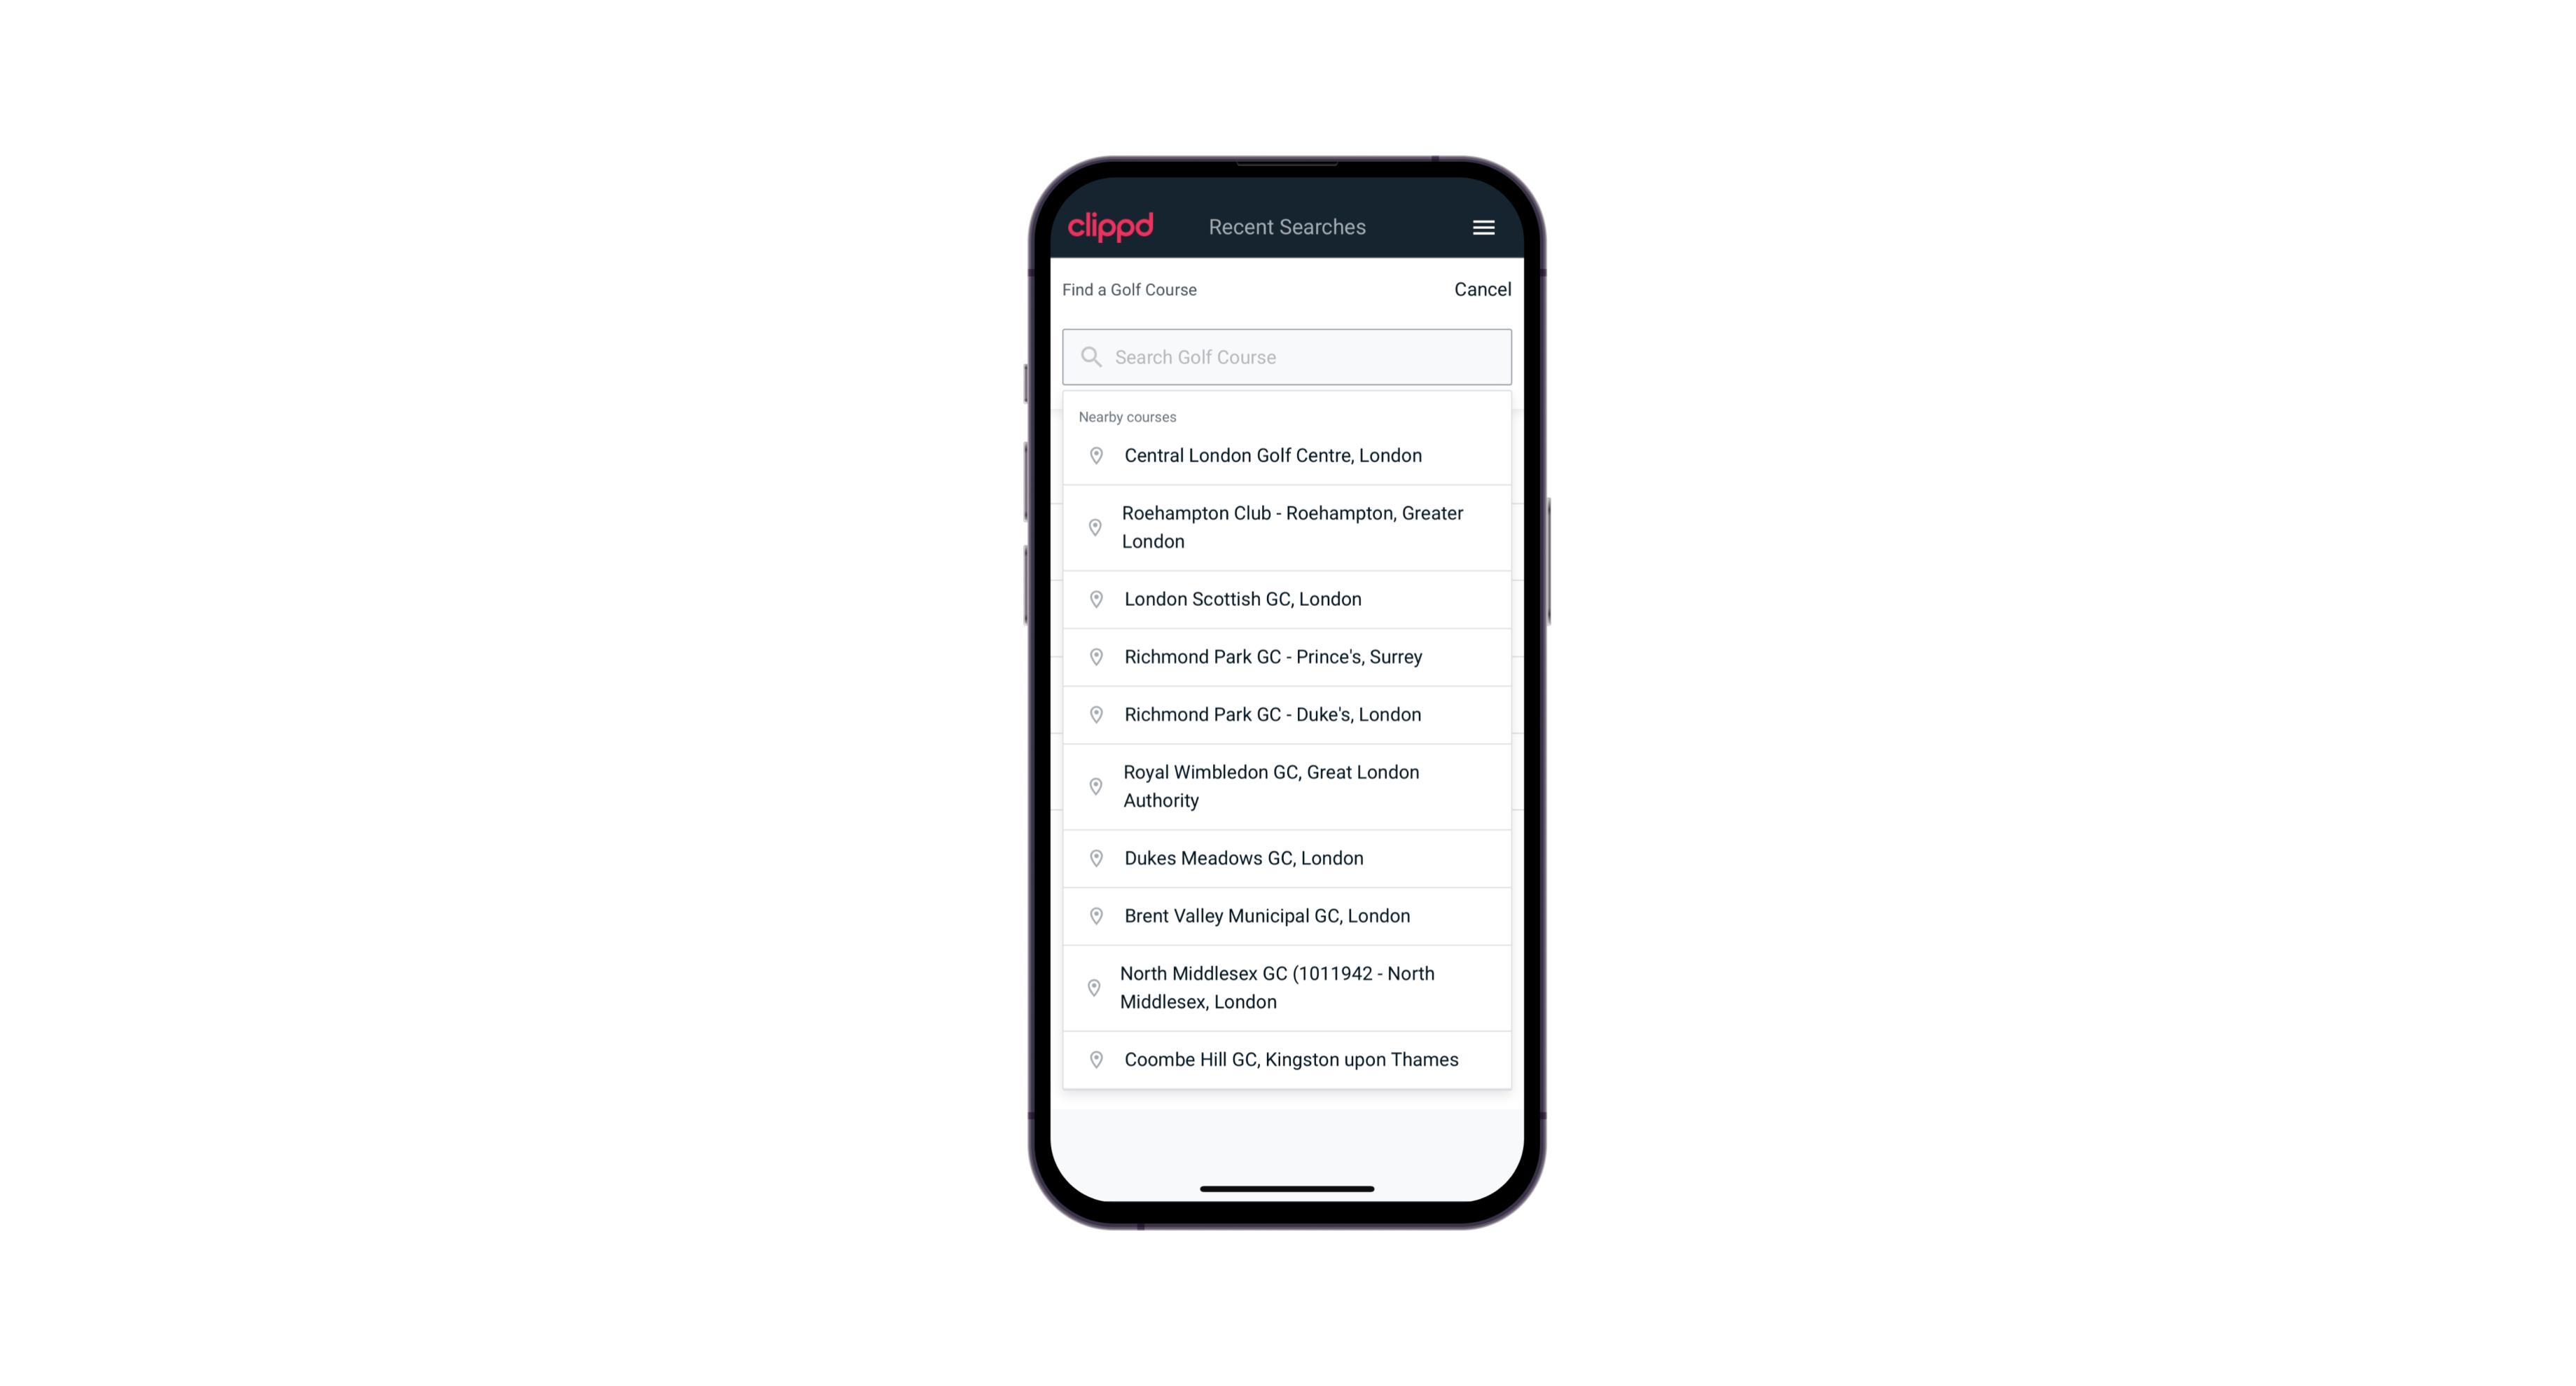Tap North Middlesex GC listing
This screenshot has width=2576, height=1386.
(x=1288, y=988)
